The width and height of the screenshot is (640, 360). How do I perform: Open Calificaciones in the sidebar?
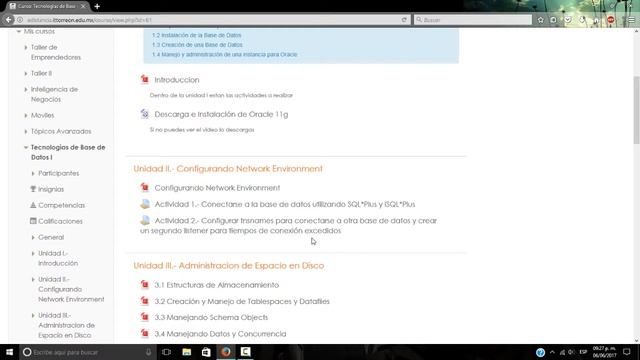coord(60,221)
